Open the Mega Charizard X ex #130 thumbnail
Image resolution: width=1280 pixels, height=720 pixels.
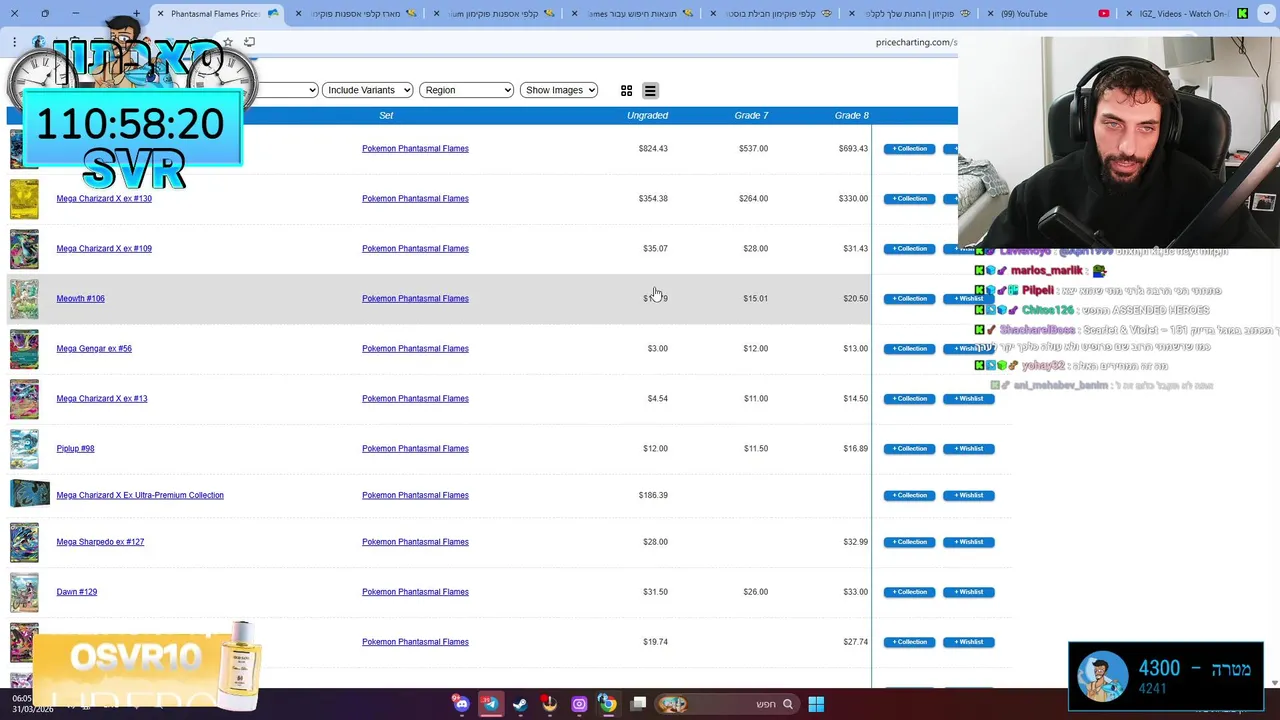24,199
